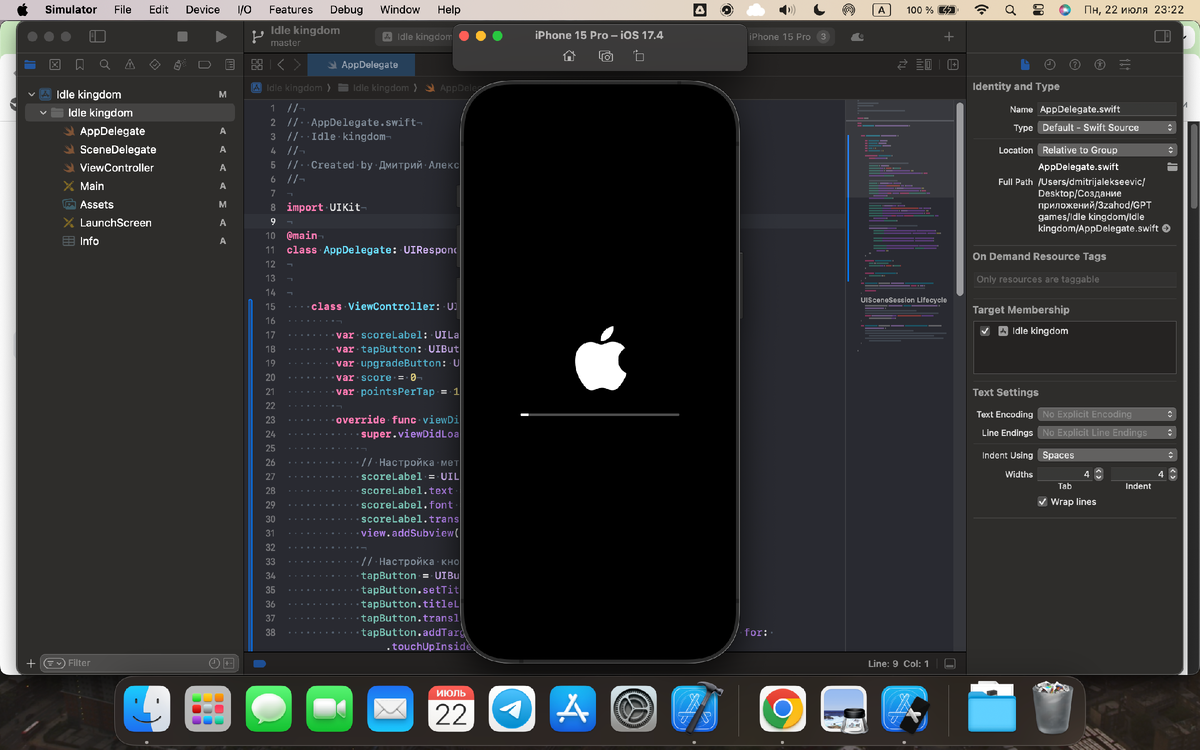The width and height of the screenshot is (1200, 750).
Task: Show the Accessibility inspector
Action: (1100, 65)
